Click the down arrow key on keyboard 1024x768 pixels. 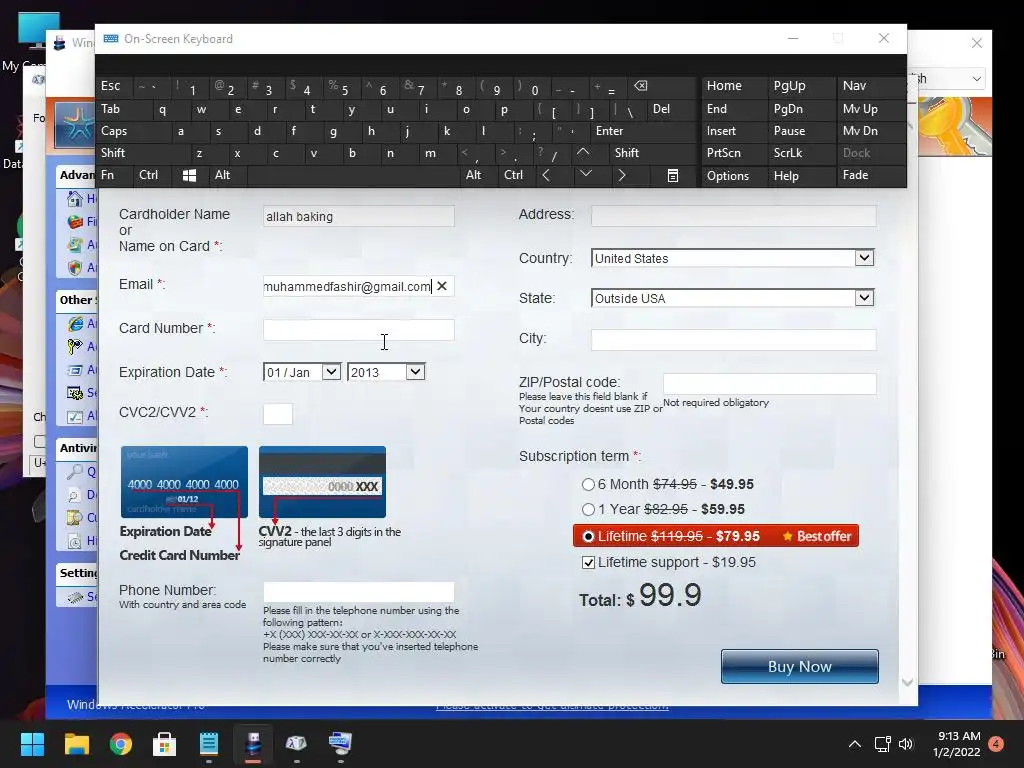point(585,174)
